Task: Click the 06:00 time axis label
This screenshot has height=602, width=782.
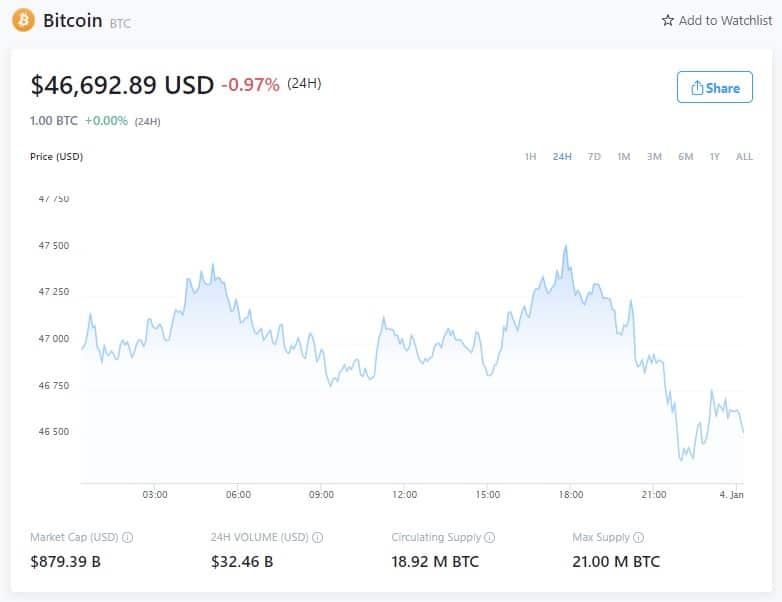Action: (238, 494)
